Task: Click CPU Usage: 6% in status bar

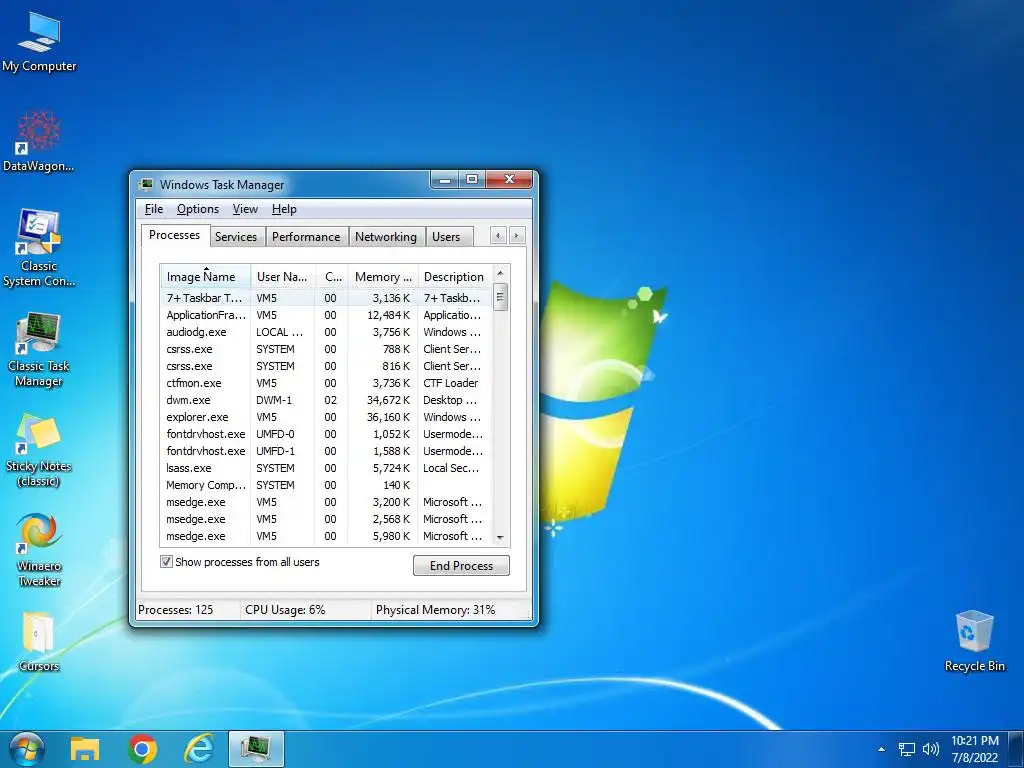Action: pos(285,610)
